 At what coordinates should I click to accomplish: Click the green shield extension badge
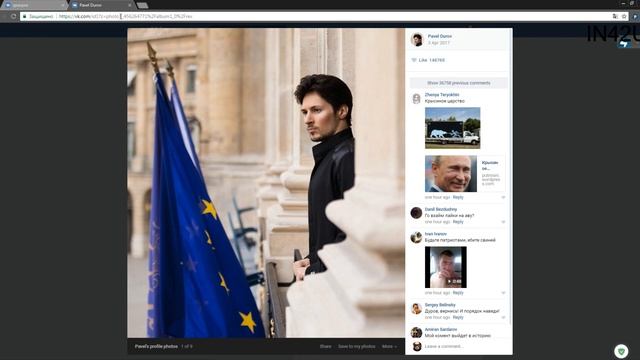(x=621, y=351)
